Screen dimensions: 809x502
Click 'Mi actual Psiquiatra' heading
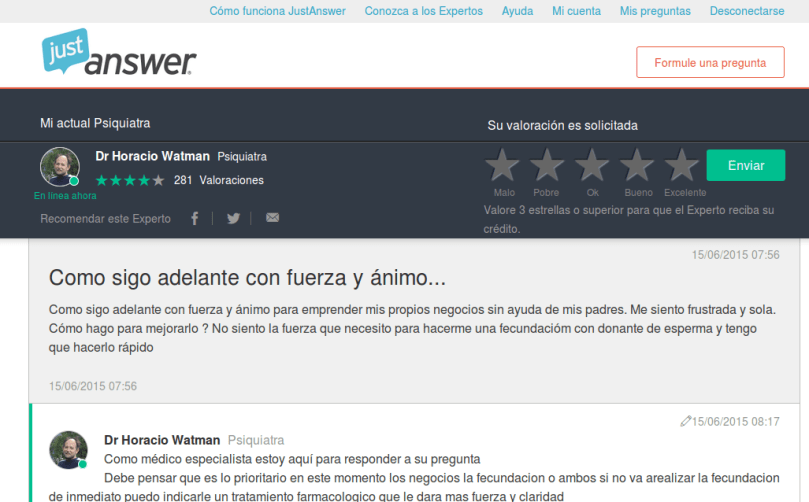[95, 123]
